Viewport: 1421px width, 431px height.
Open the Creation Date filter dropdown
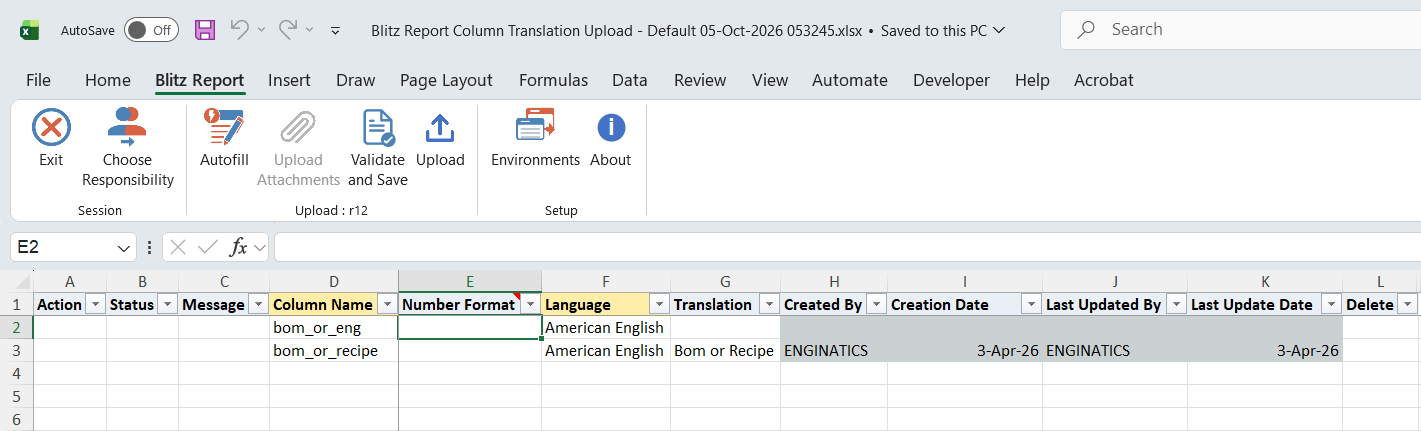(1031, 304)
